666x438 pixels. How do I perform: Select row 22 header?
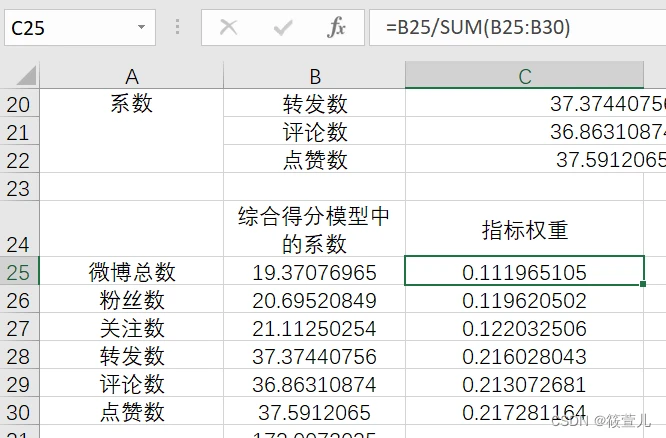tap(20, 159)
